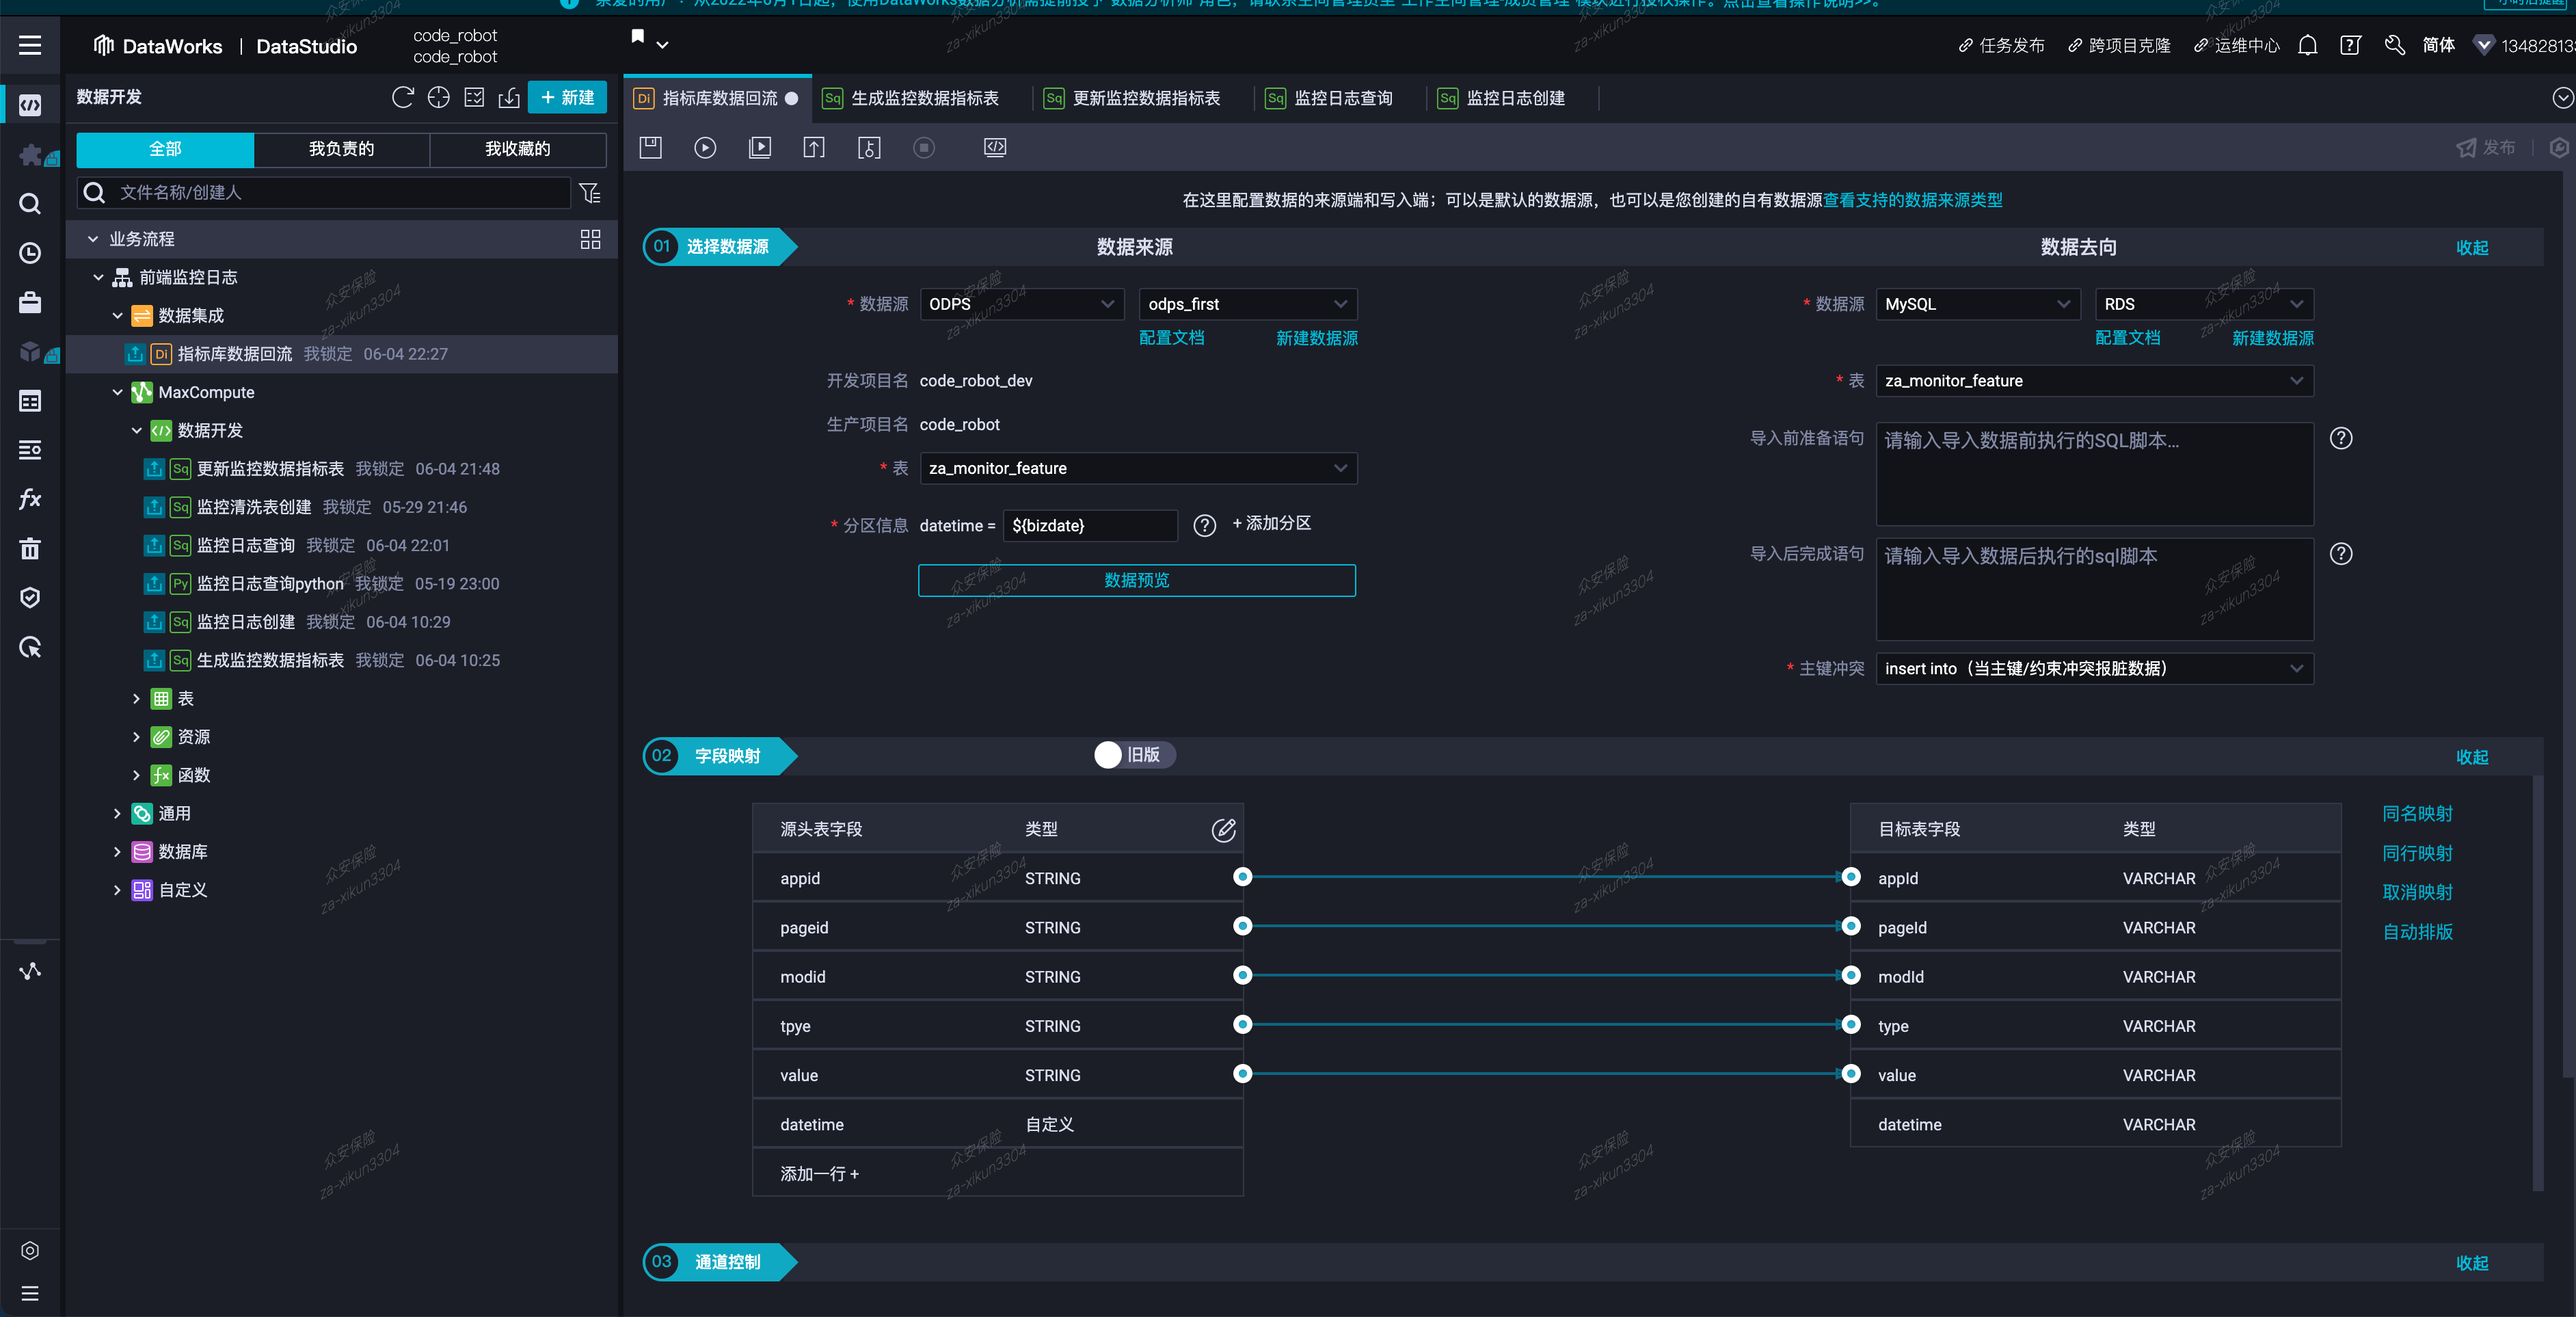2576x1317 pixels.
Task: Click the 文件名称/创建人 search field
Action: click(324, 192)
